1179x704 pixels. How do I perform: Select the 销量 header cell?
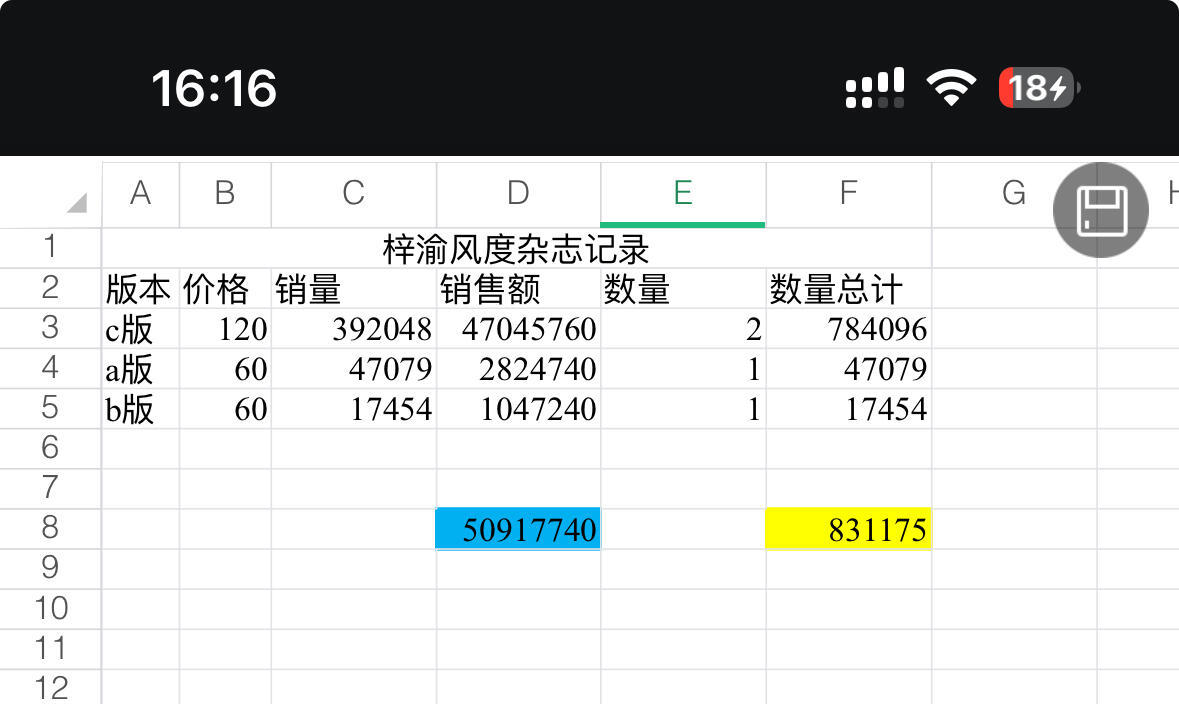[353, 288]
